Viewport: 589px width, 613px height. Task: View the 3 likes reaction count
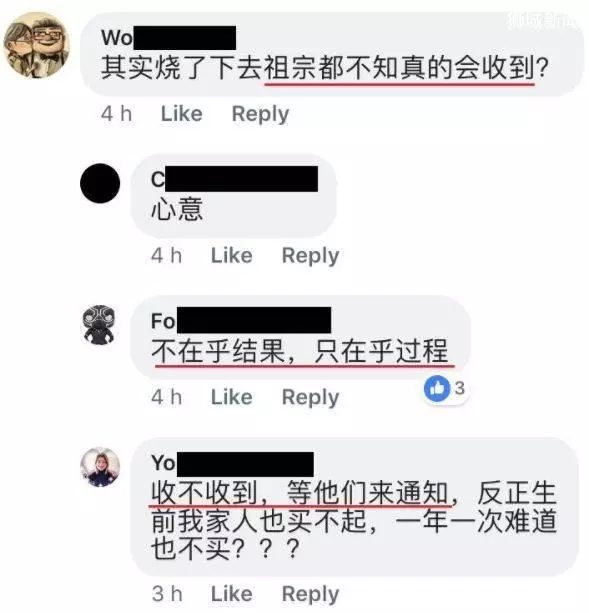460,389
